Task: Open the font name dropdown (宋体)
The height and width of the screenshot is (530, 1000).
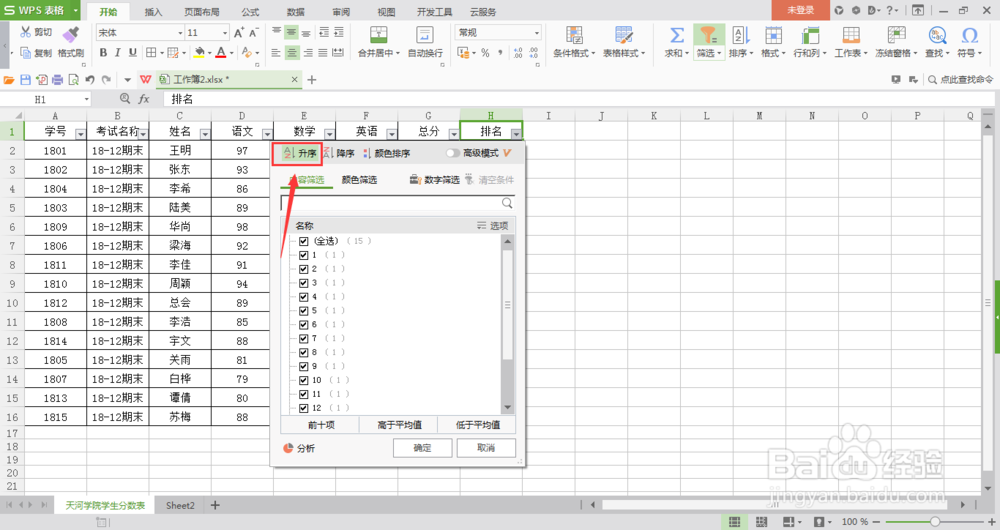Action: coord(180,33)
